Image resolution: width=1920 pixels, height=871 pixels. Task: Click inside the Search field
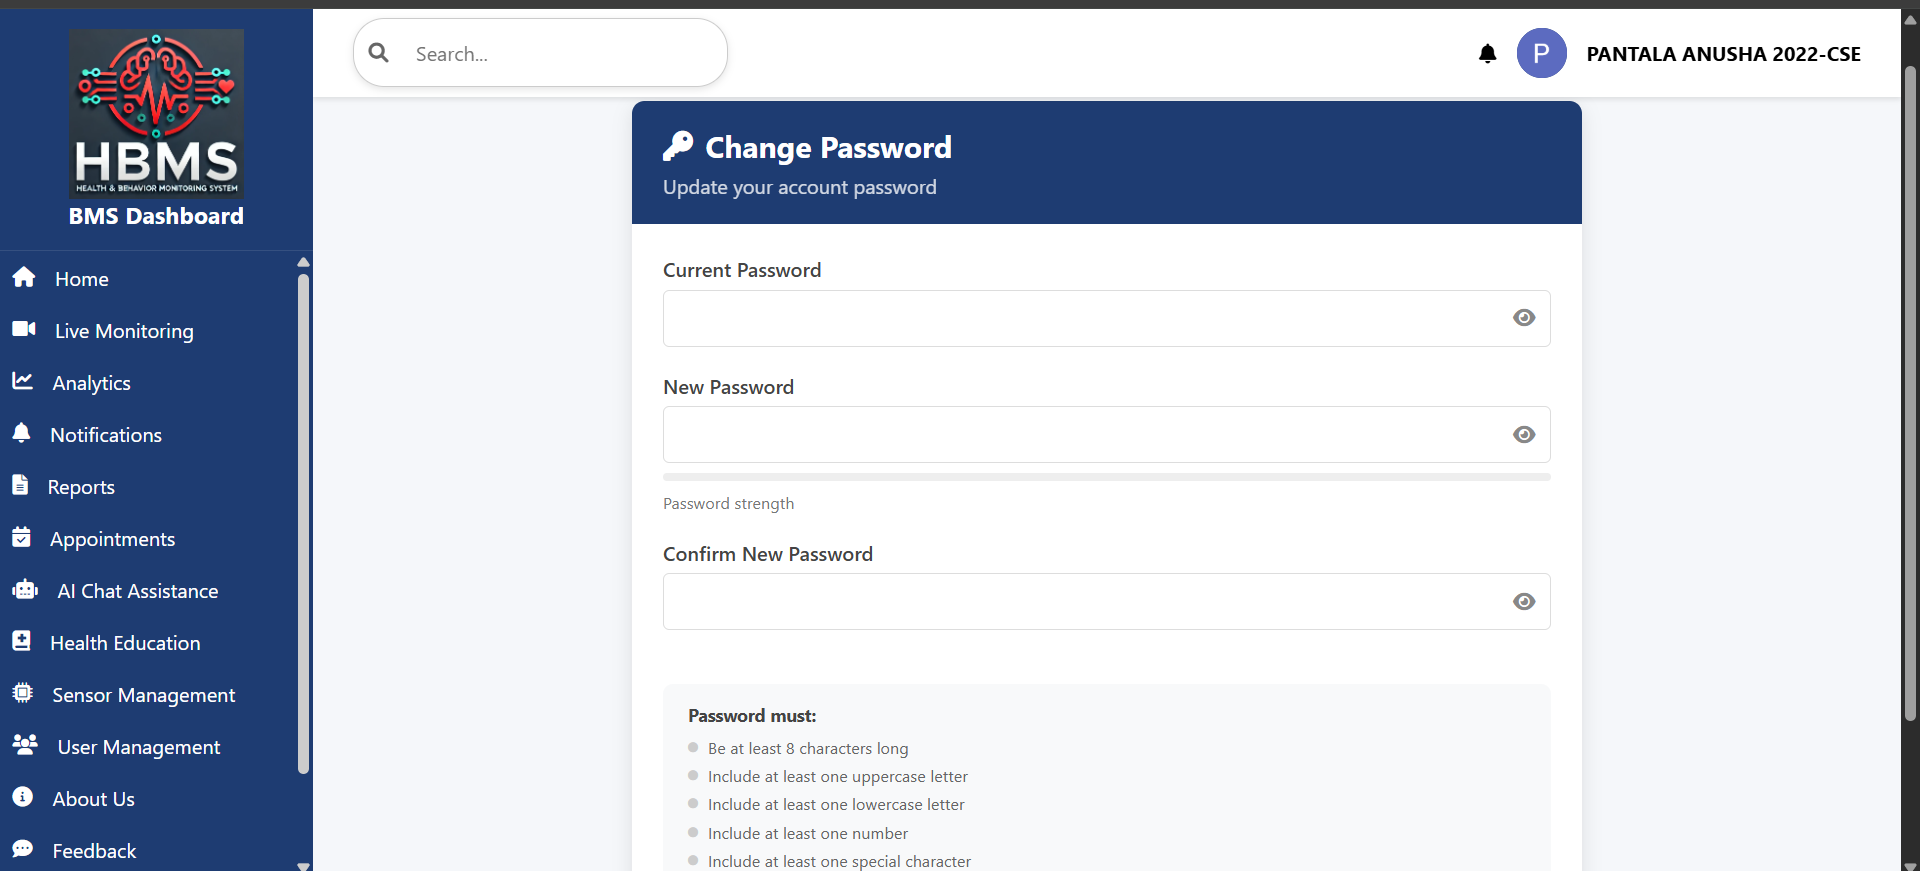(540, 53)
